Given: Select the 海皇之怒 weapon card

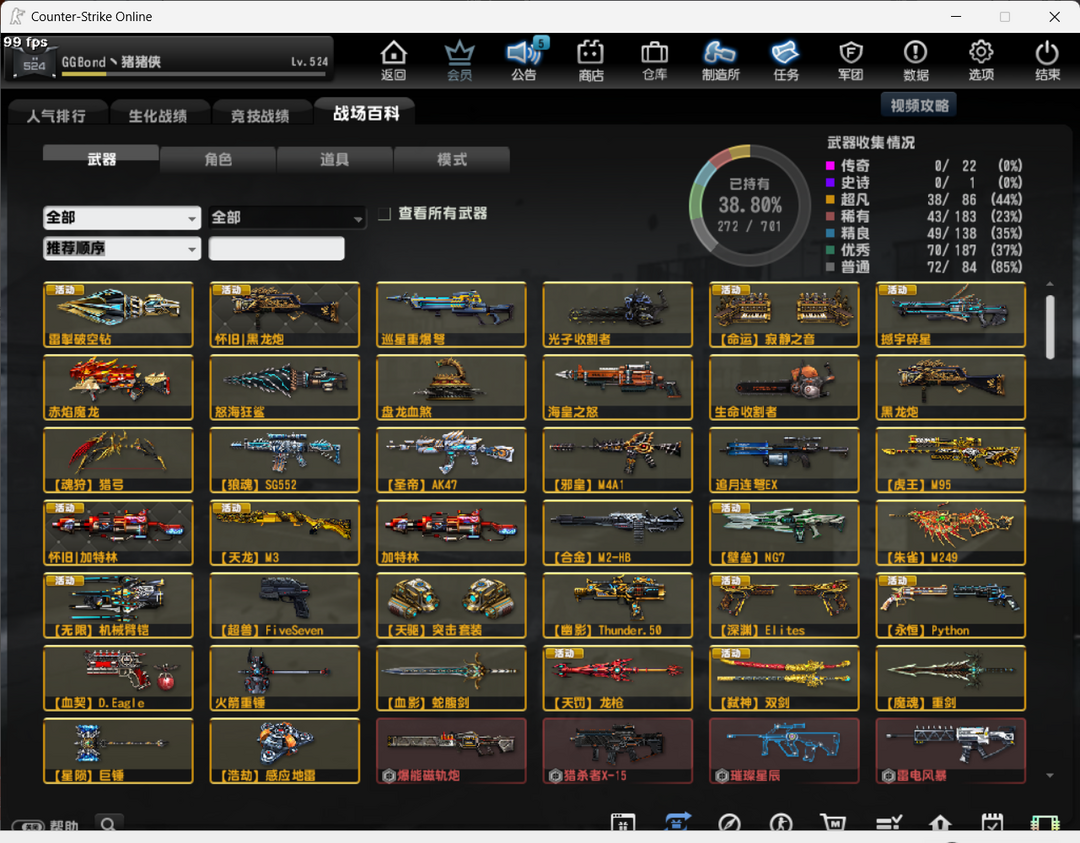Looking at the screenshot, I should tap(618, 387).
